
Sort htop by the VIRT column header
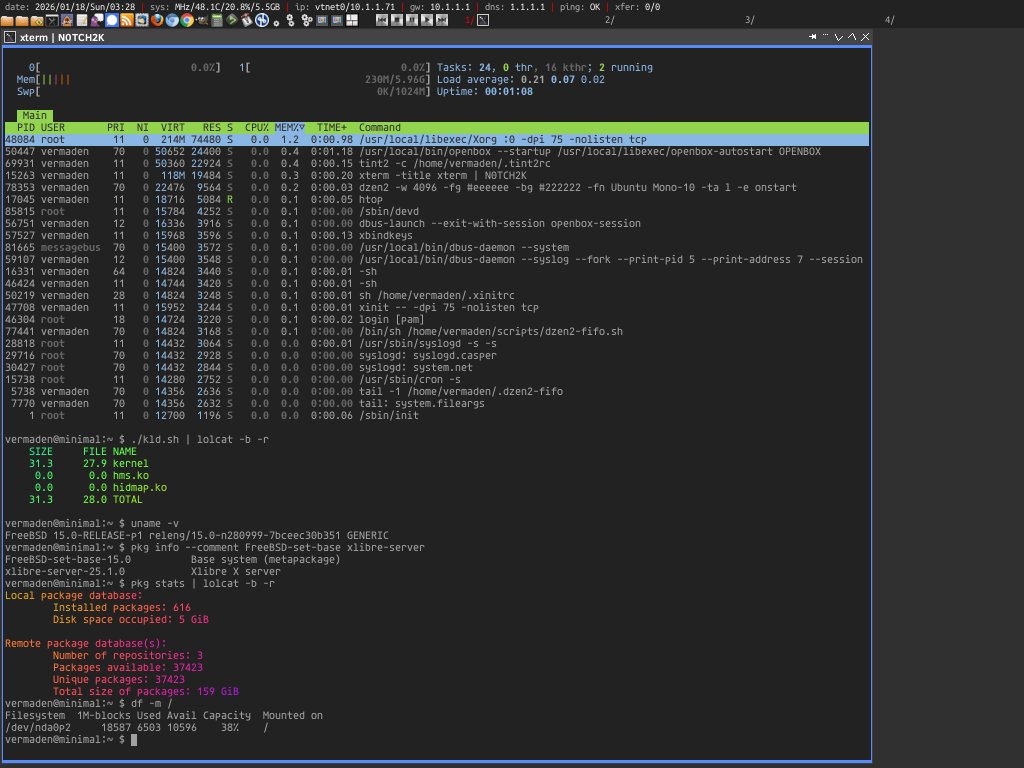point(173,127)
